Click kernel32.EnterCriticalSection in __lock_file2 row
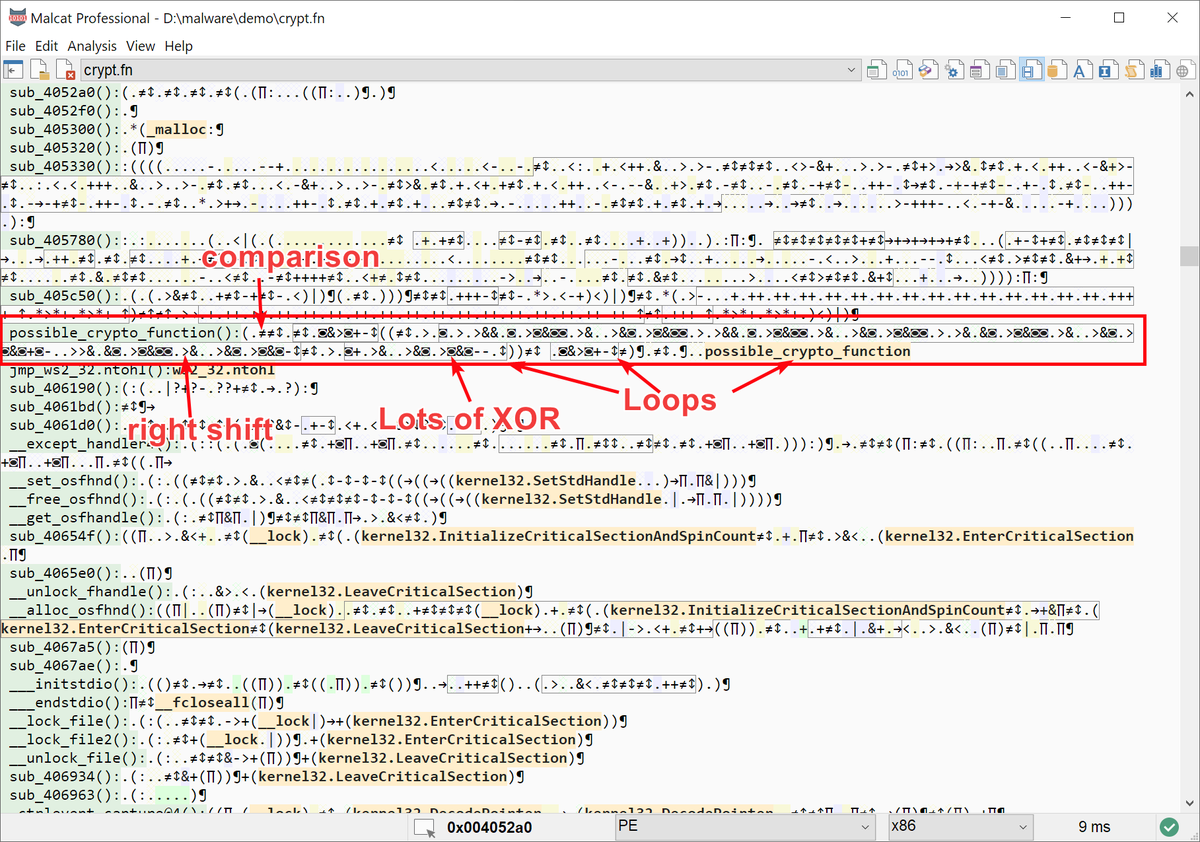This screenshot has width=1200, height=842. pyautogui.click(x=452, y=739)
